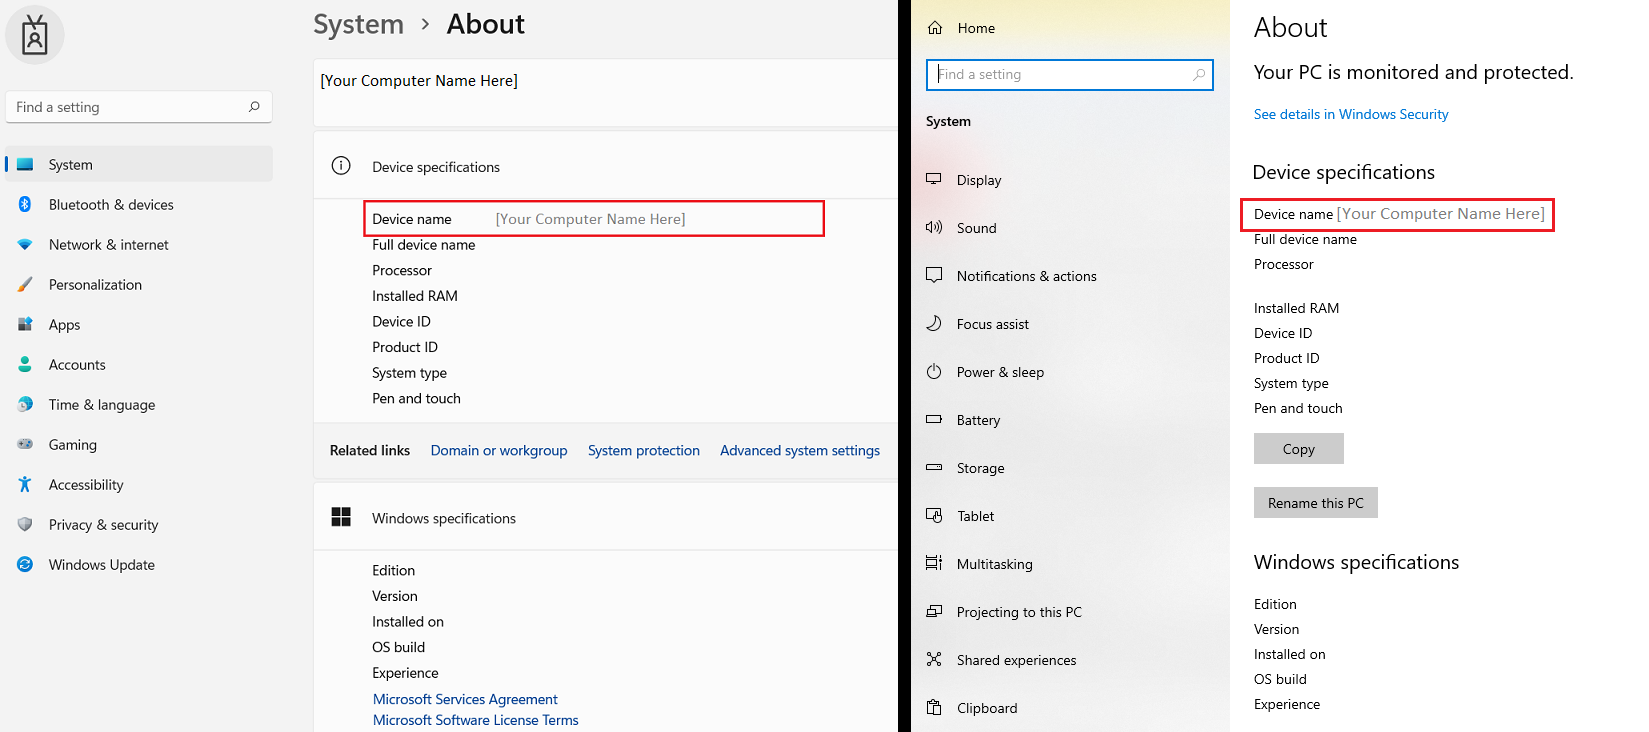Click the Find a setting box in Windows 11

pyautogui.click(x=130, y=107)
